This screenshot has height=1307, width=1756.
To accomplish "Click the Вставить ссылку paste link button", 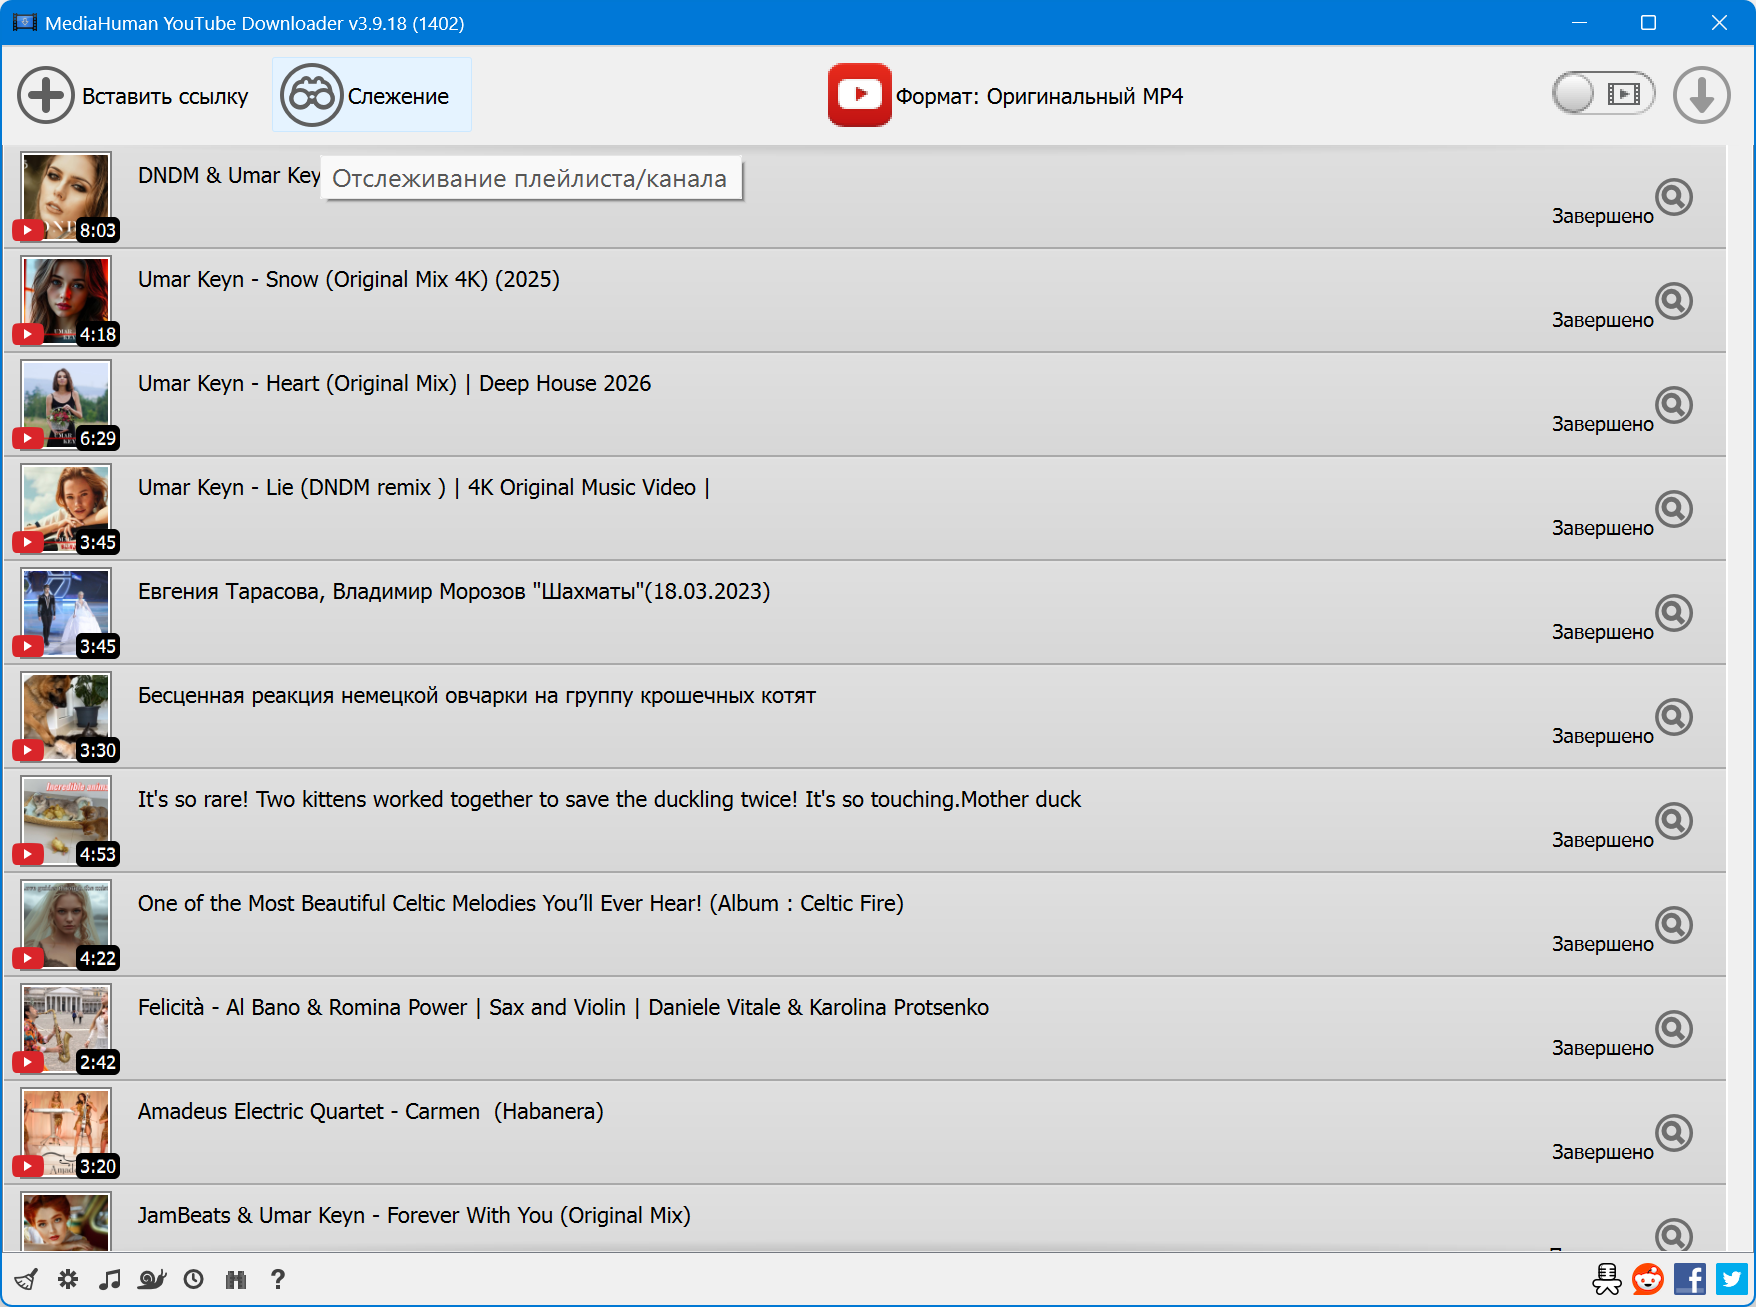I will (x=133, y=96).
